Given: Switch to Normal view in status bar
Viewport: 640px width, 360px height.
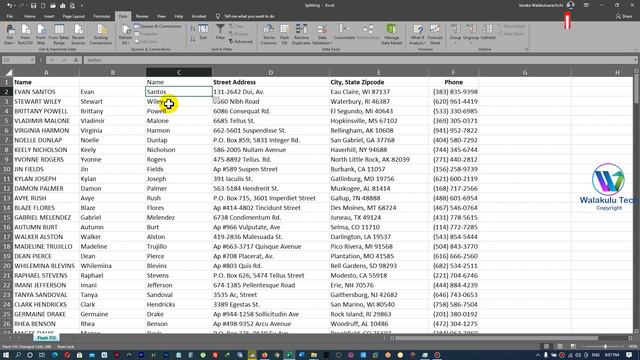Looking at the screenshot, I should pyautogui.click(x=546, y=346).
